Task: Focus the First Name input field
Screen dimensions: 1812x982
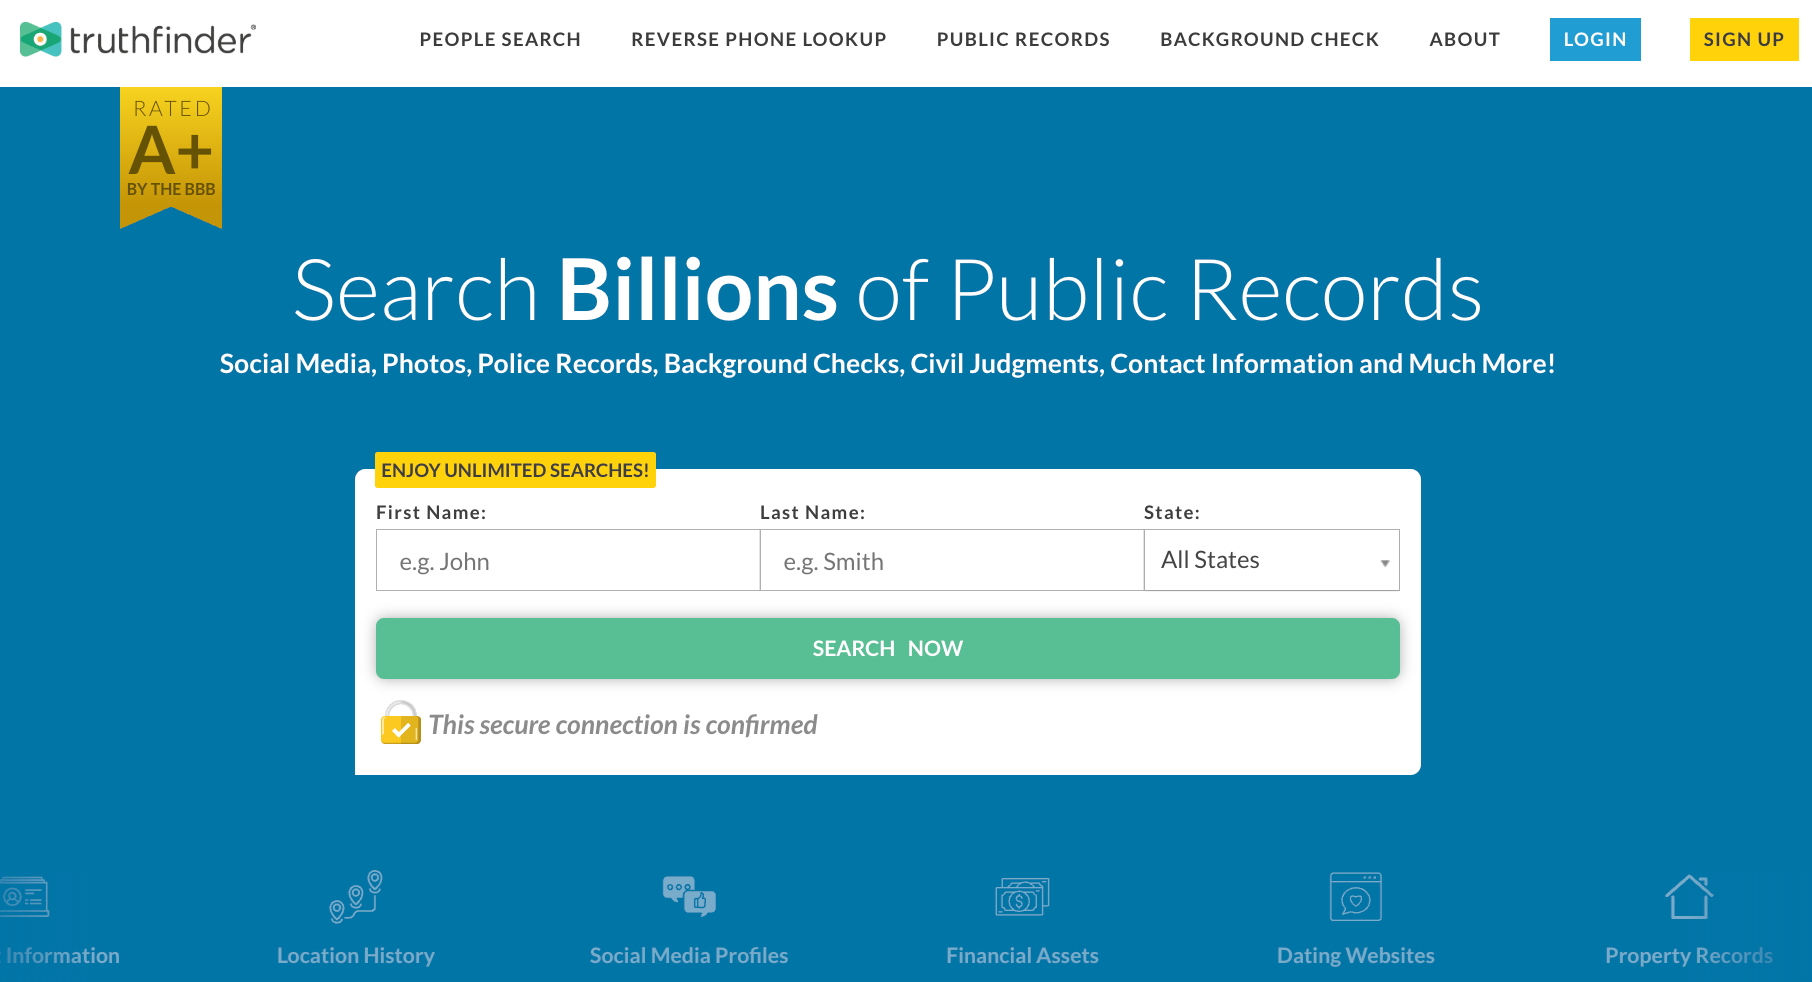Action: (568, 560)
